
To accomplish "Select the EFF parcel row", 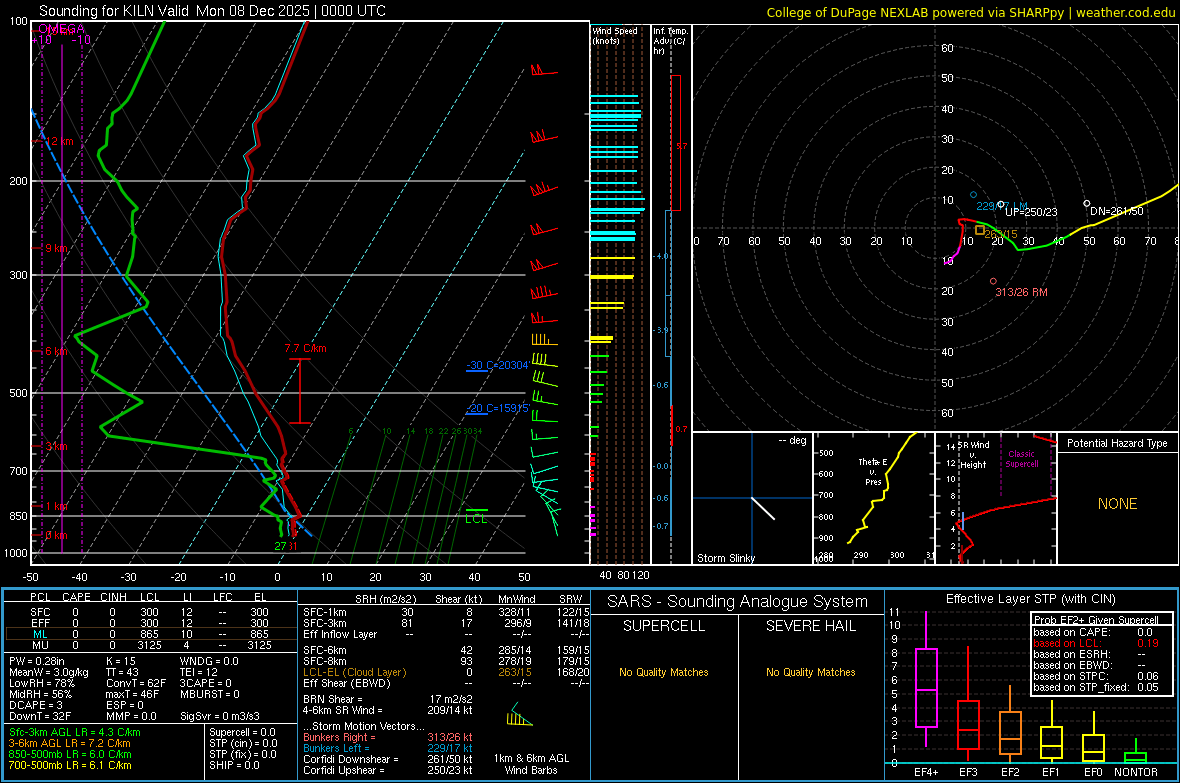I will coord(151,623).
